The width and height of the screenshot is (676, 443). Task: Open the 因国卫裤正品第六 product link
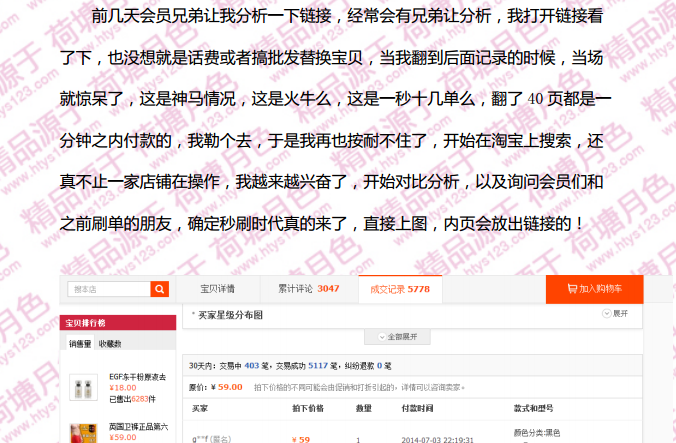[138, 426]
